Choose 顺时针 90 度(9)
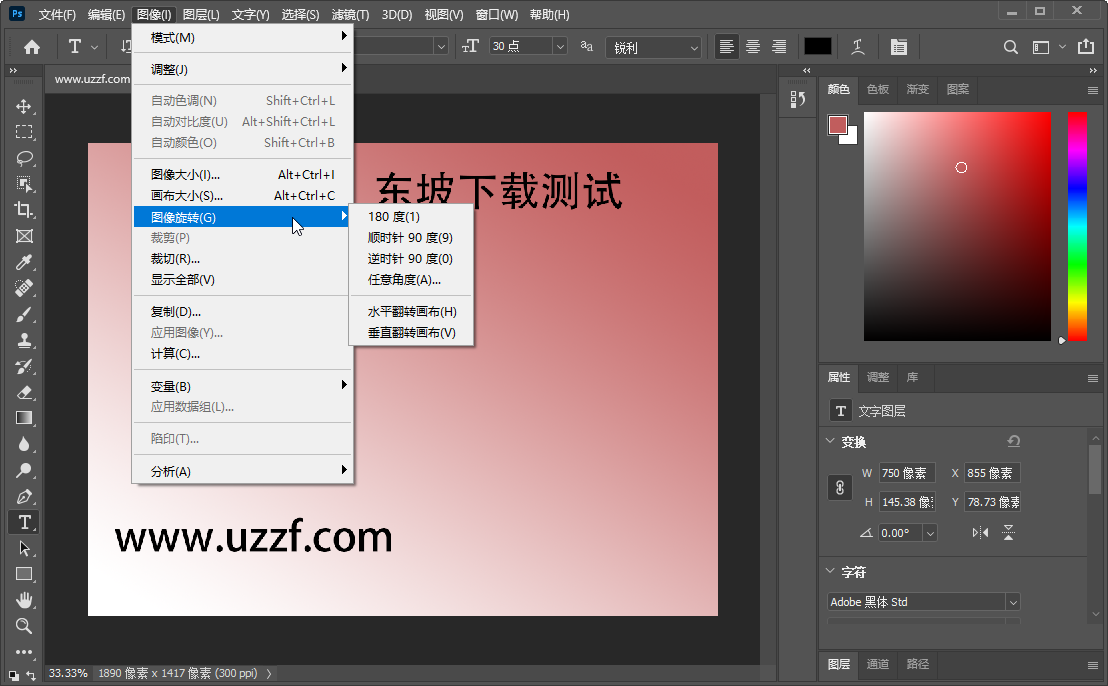 (x=411, y=238)
